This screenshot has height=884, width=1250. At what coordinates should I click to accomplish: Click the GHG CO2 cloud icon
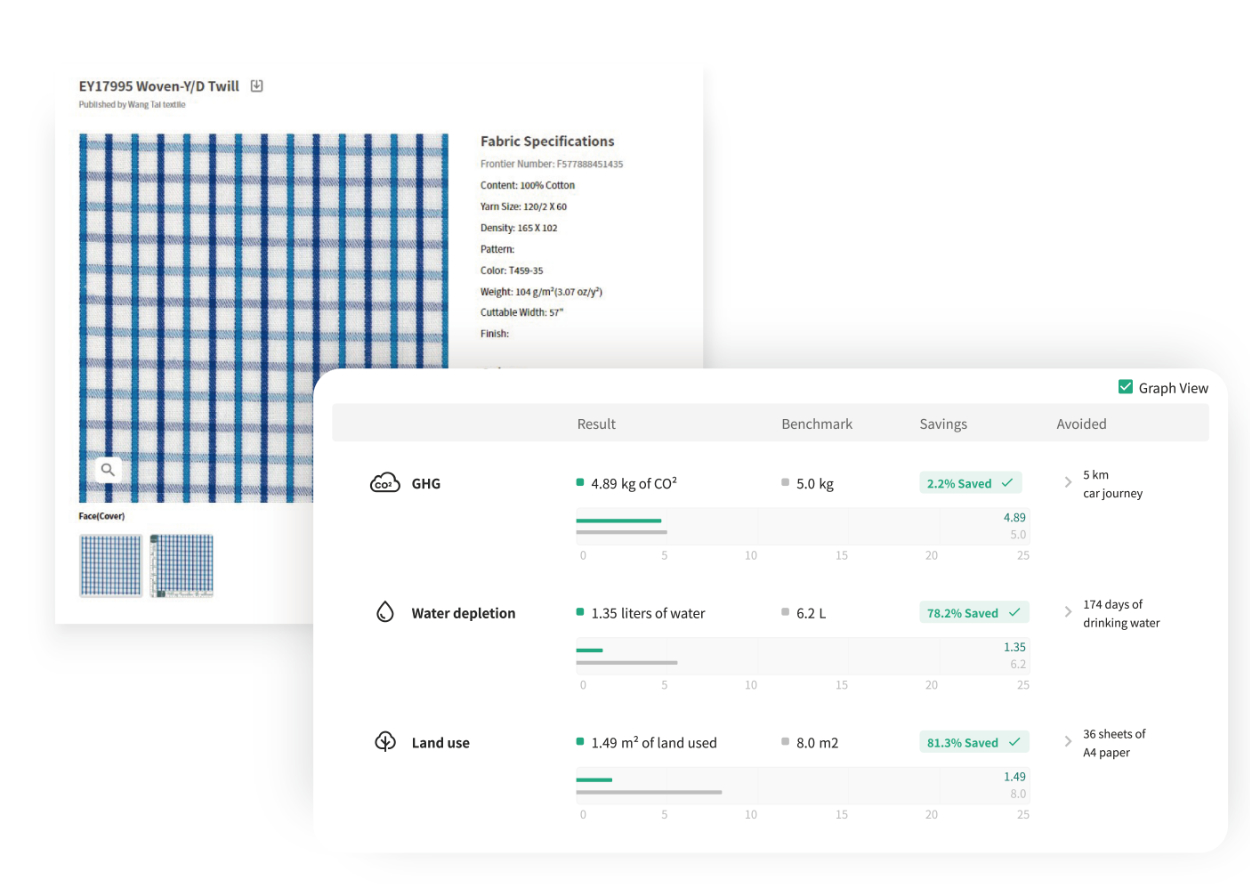(385, 484)
